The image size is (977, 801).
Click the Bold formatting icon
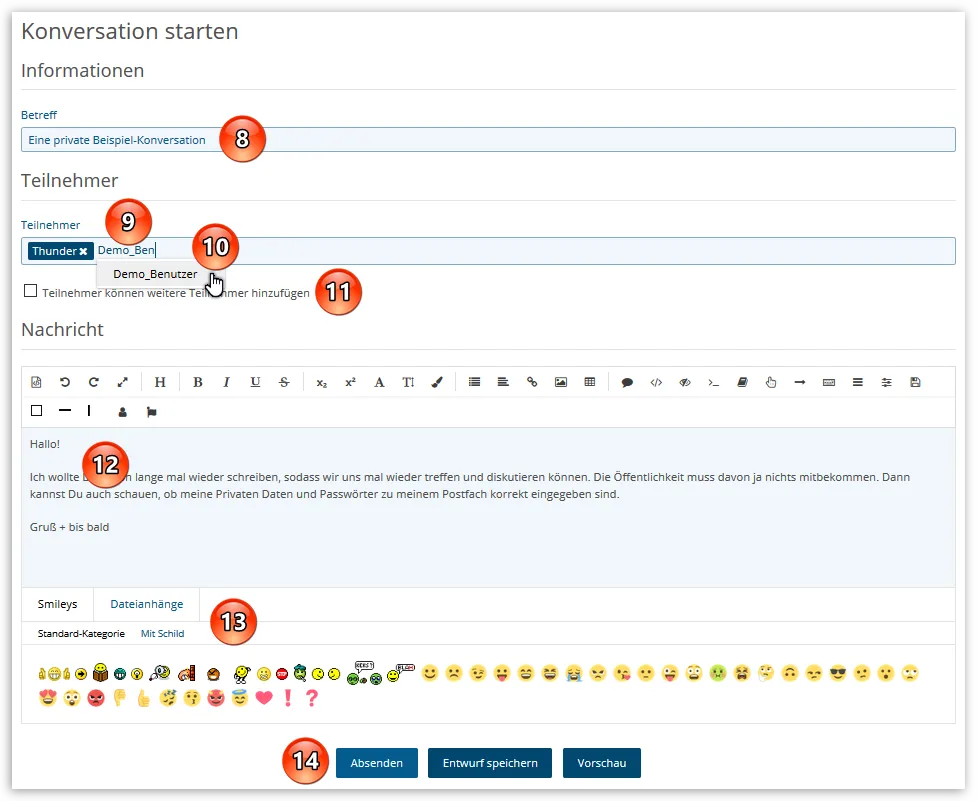[198, 382]
